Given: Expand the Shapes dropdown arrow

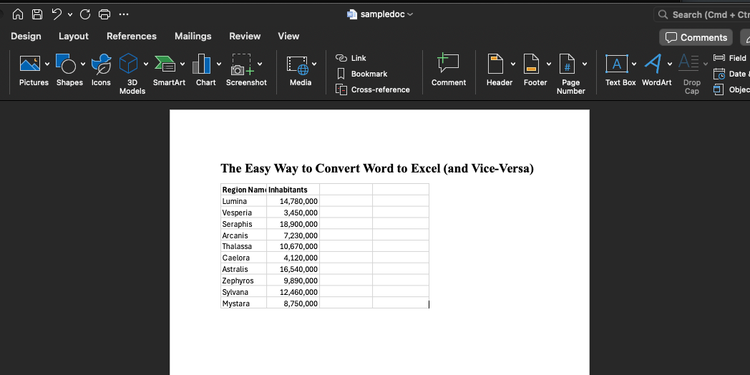Looking at the screenshot, I should pyautogui.click(x=83, y=64).
